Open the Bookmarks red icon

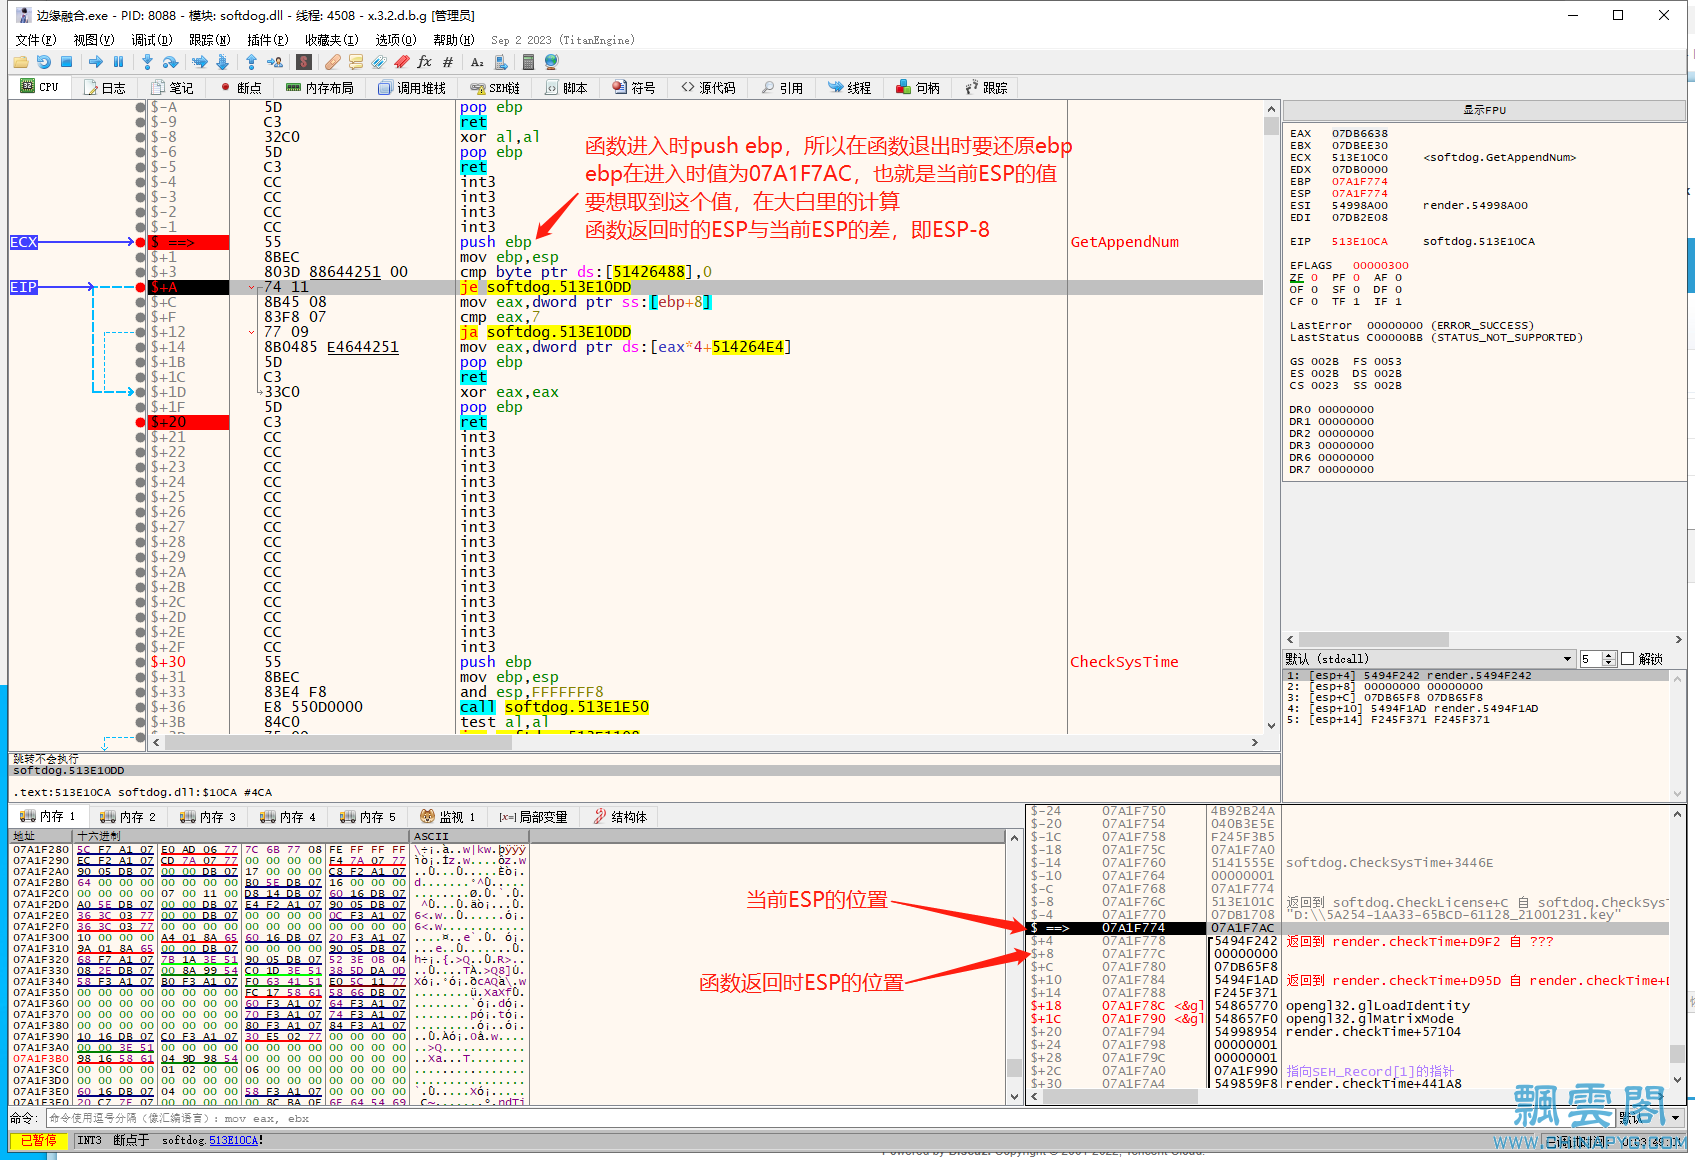[402, 62]
